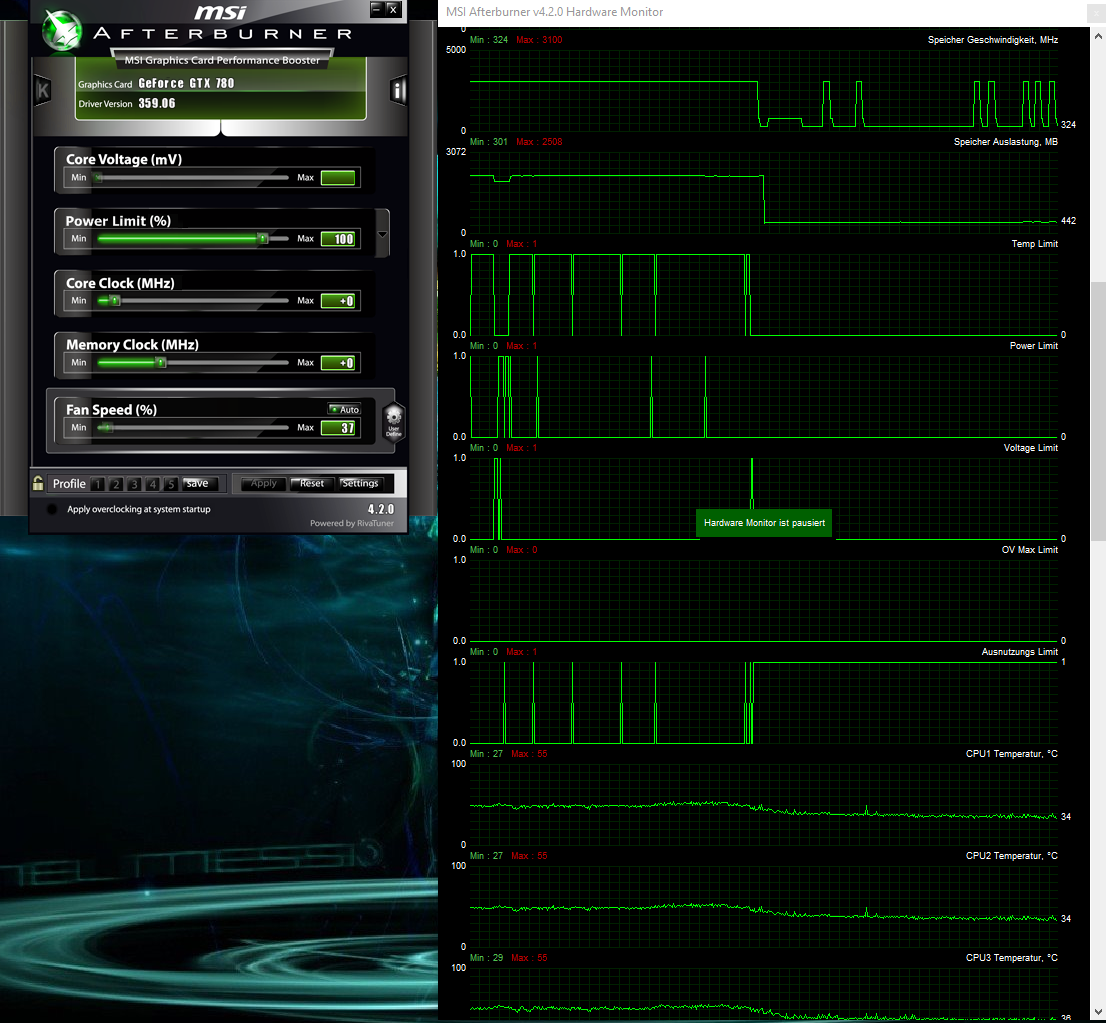The image size is (1106, 1023).
Task: Click the Fan Speed slider handle
Action: [x=106, y=428]
